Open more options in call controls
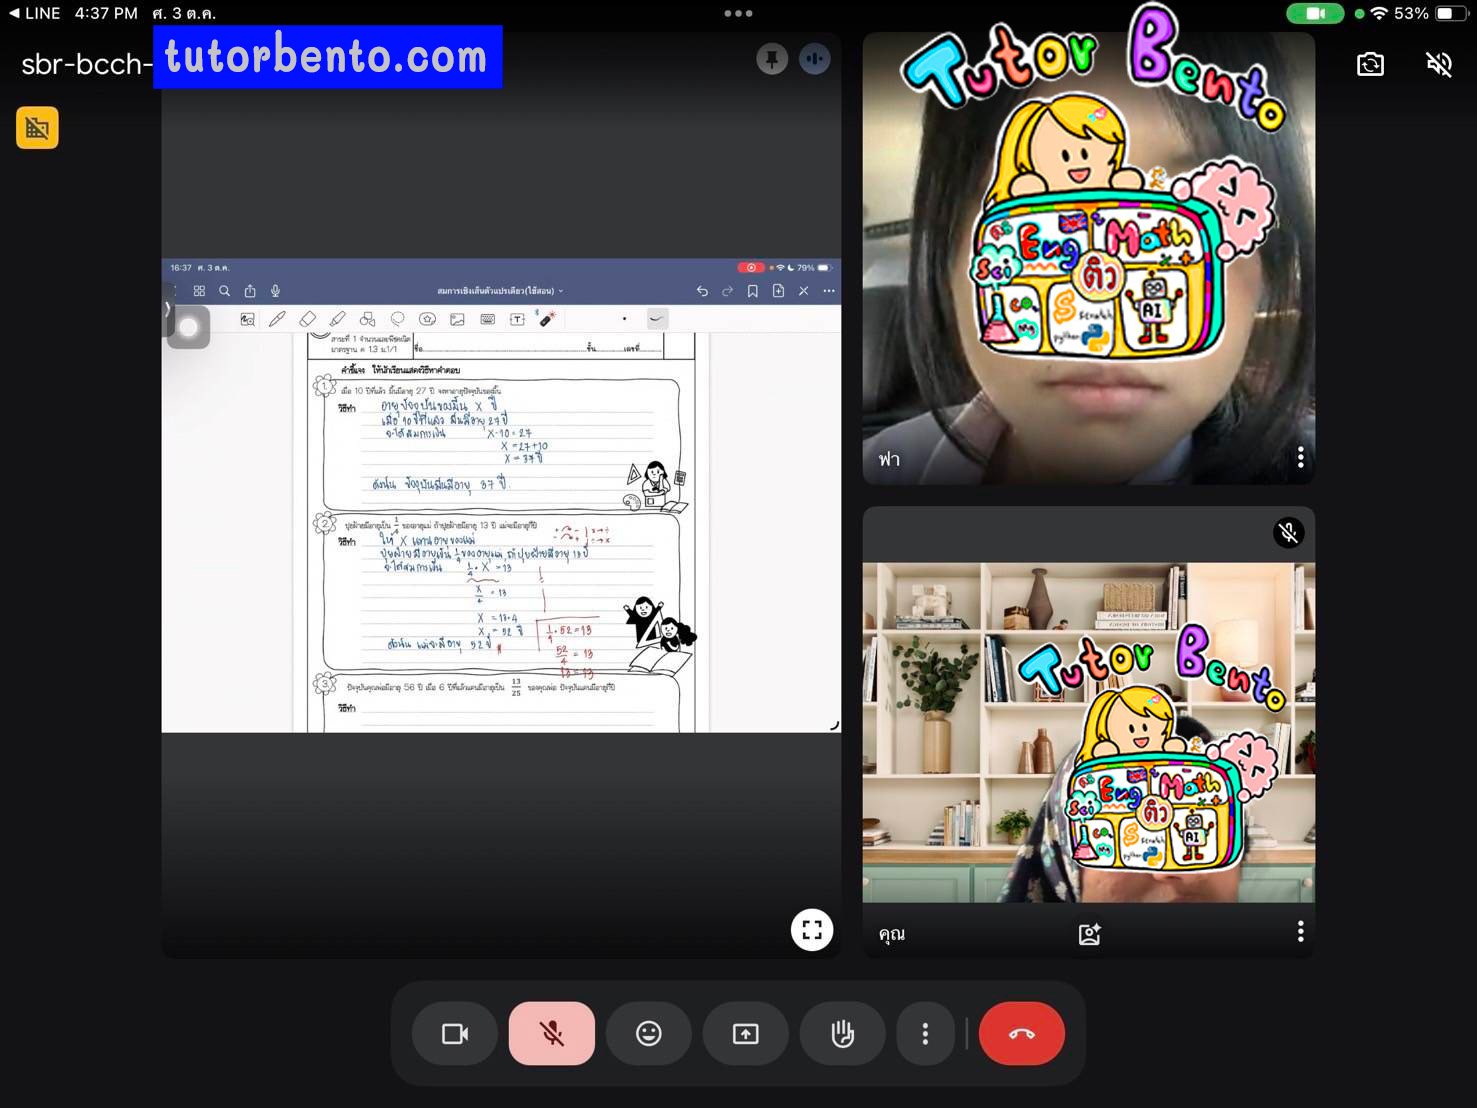This screenshot has width=1477, height=1108. point(925,1034)
